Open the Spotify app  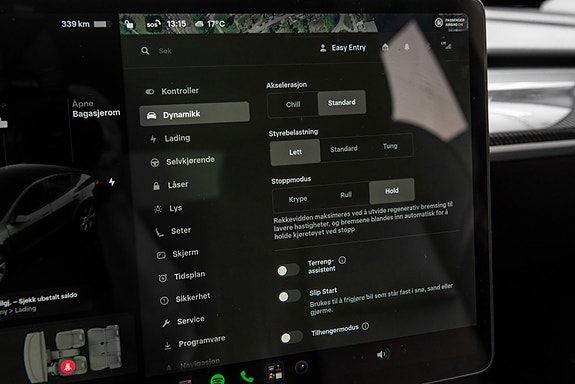[x=217, y=379]
